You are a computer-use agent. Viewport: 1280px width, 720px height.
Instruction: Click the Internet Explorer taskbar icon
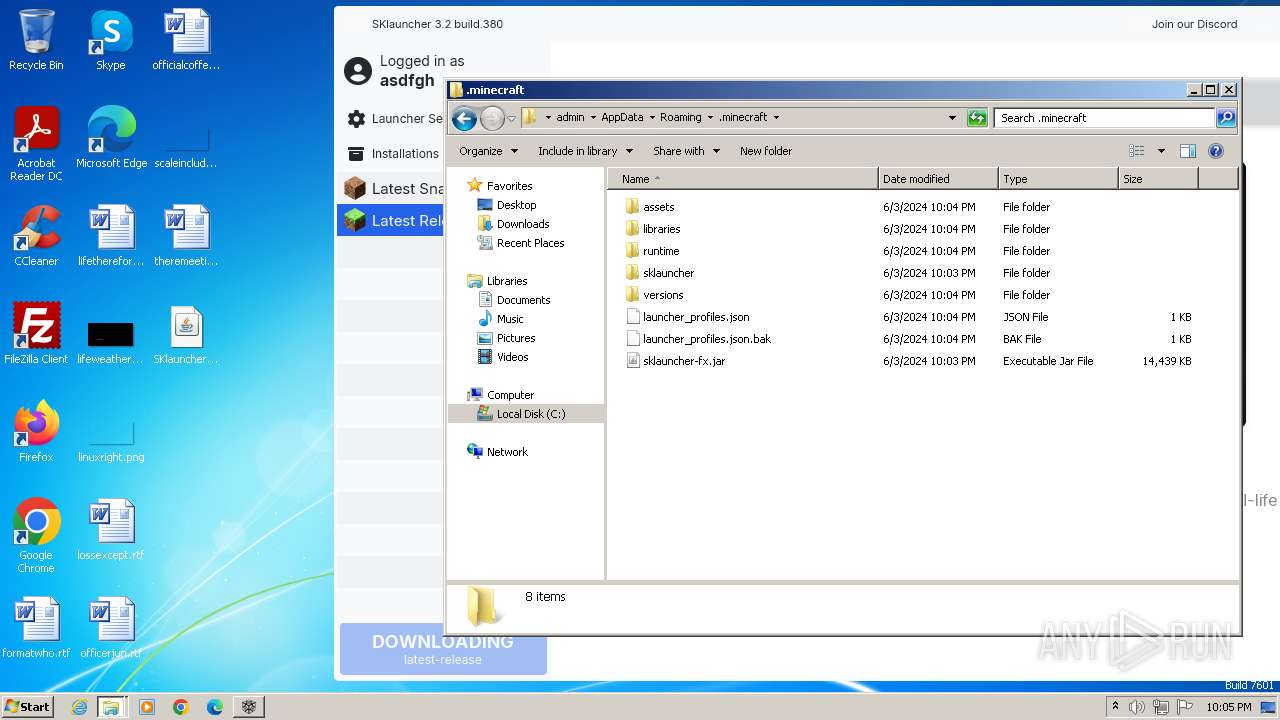(x=79, y=707)
